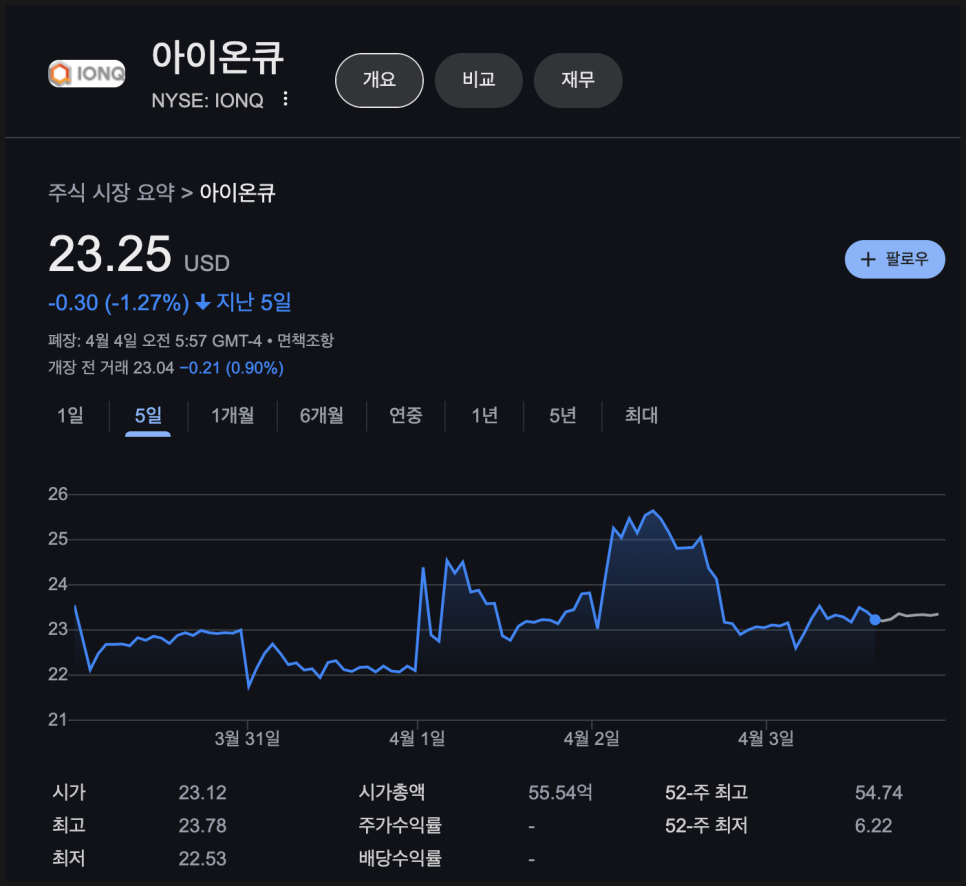966x886 pixels.
Task: Switch to the 비교 compare tab
Action: tap(479, 80)
